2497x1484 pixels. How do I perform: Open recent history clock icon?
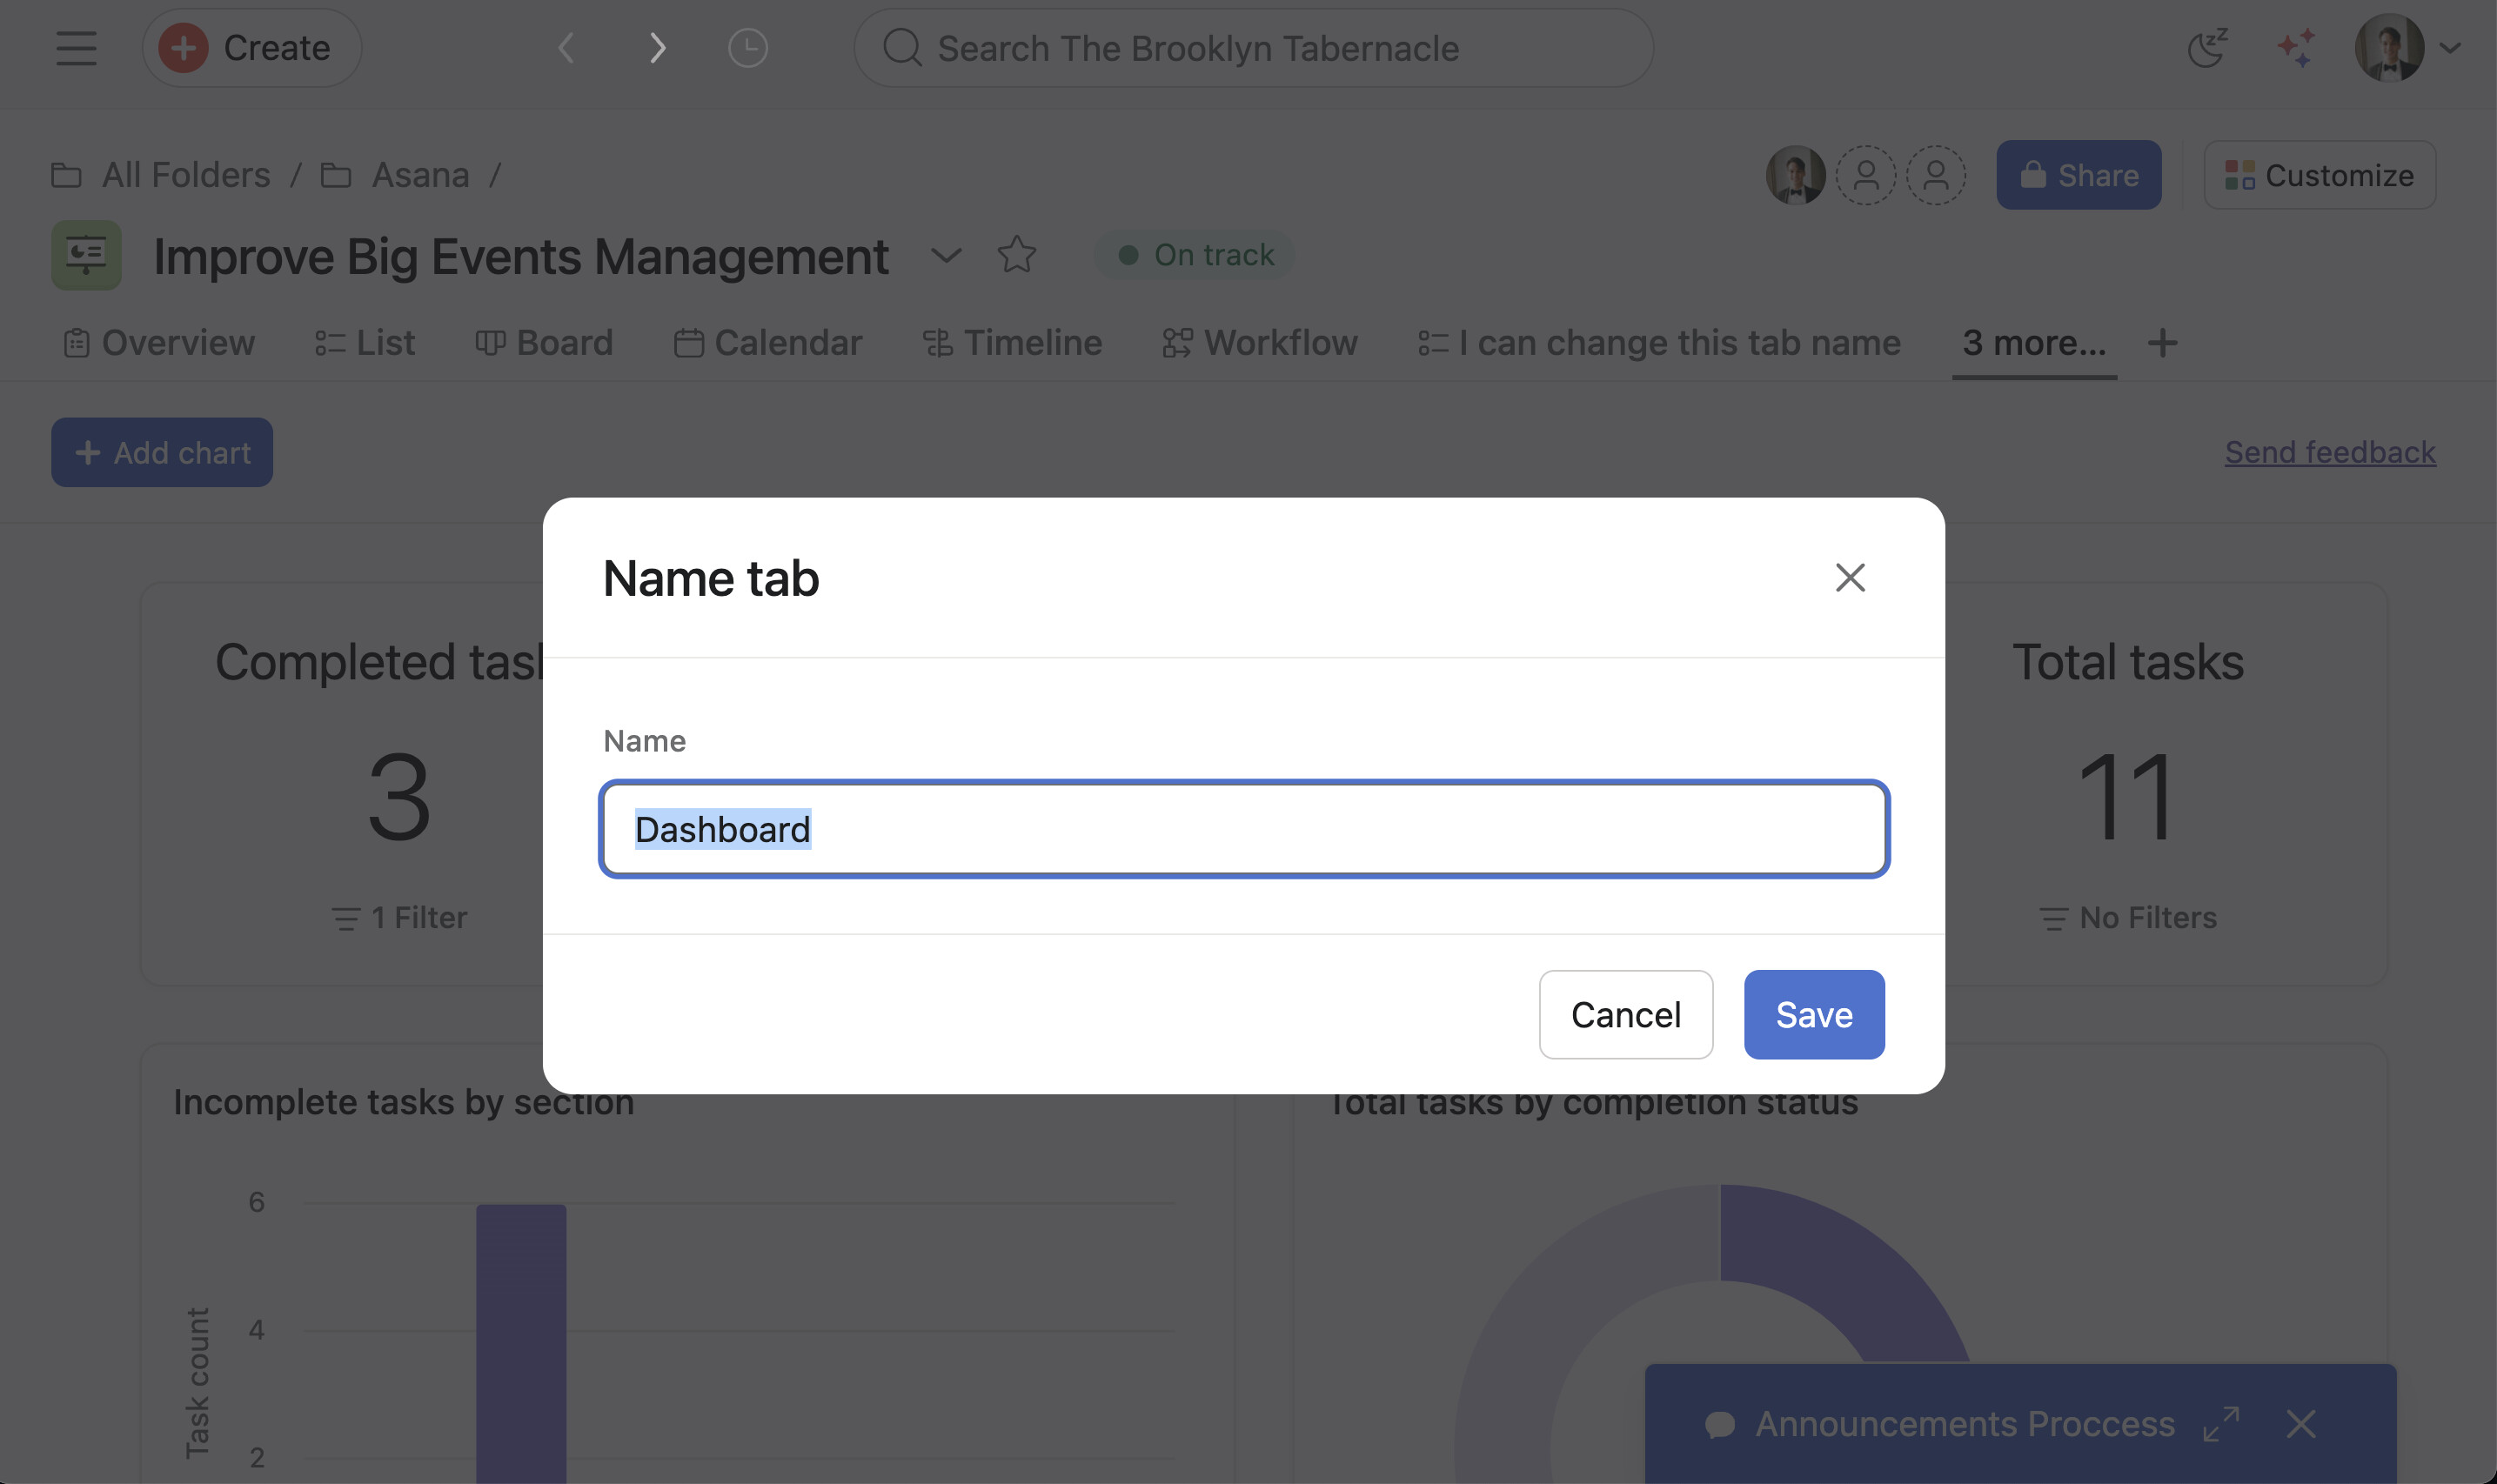[747, 48]
